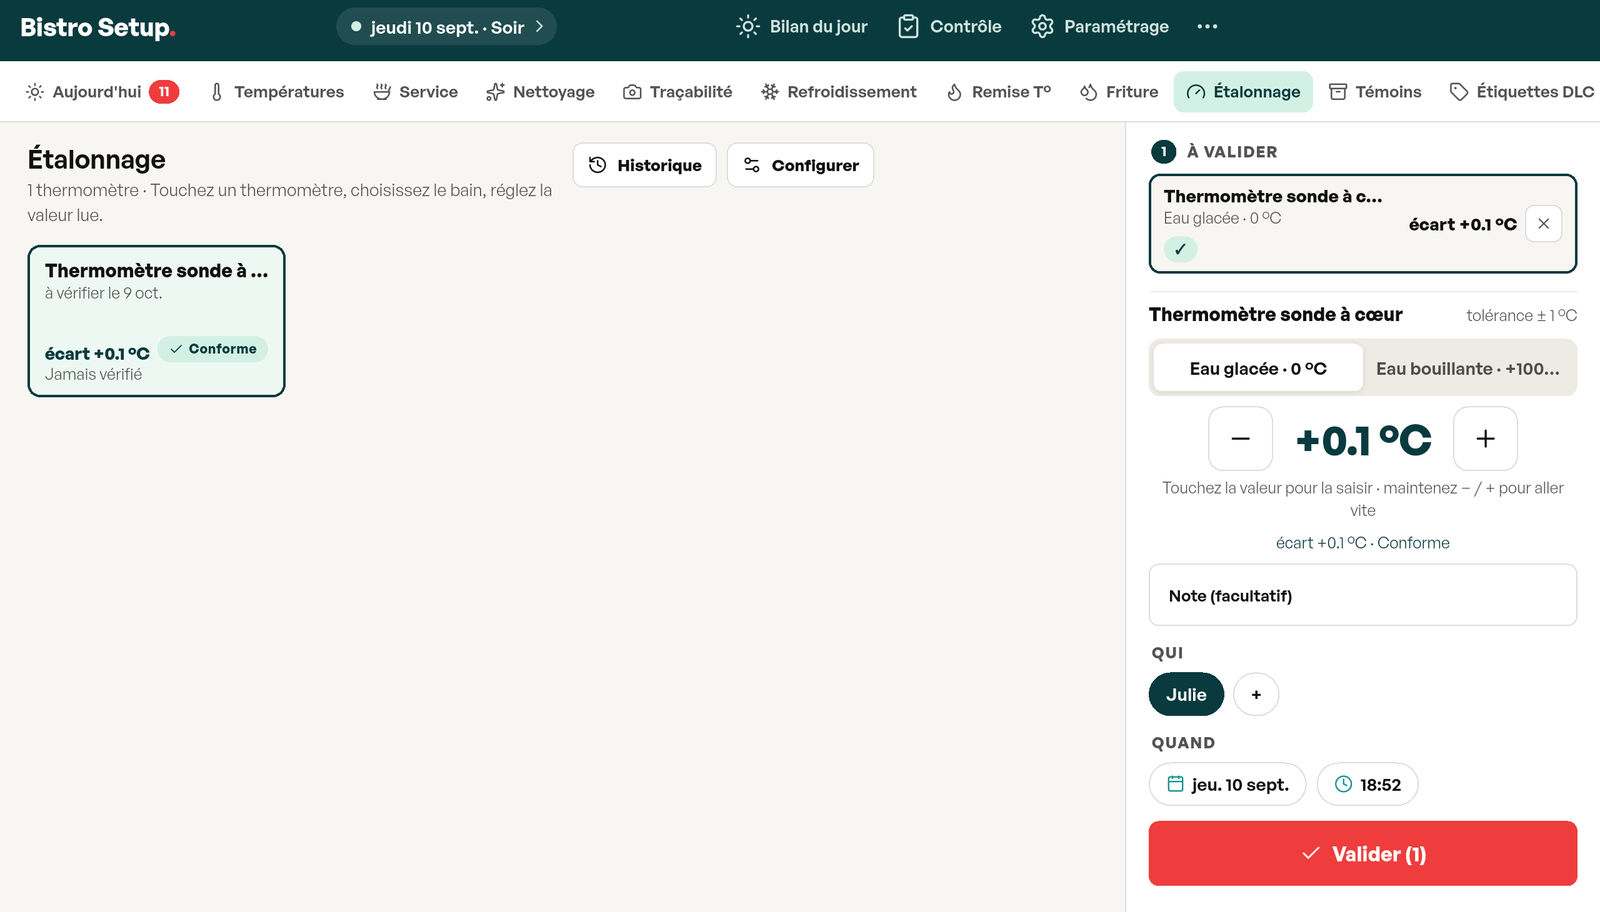Go to the Aujourd'hui tab
The width and height of the screenshot is (1600, 912).
[102, 92]
